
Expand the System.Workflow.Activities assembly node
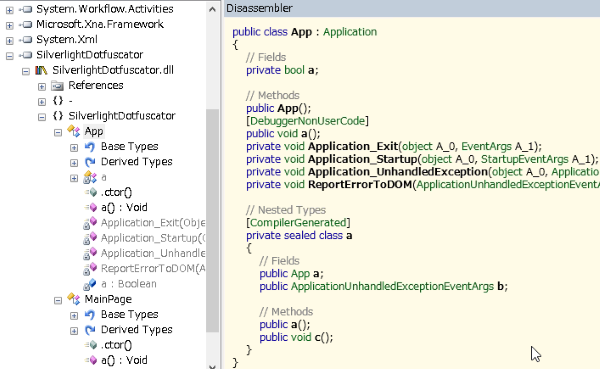(x=10, y=10)
